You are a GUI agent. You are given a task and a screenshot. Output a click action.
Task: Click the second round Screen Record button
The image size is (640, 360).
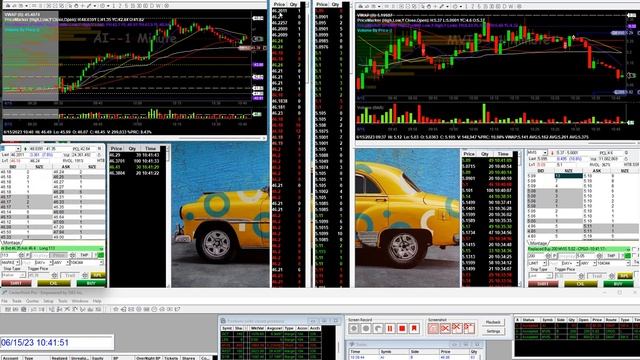[366, 328]
